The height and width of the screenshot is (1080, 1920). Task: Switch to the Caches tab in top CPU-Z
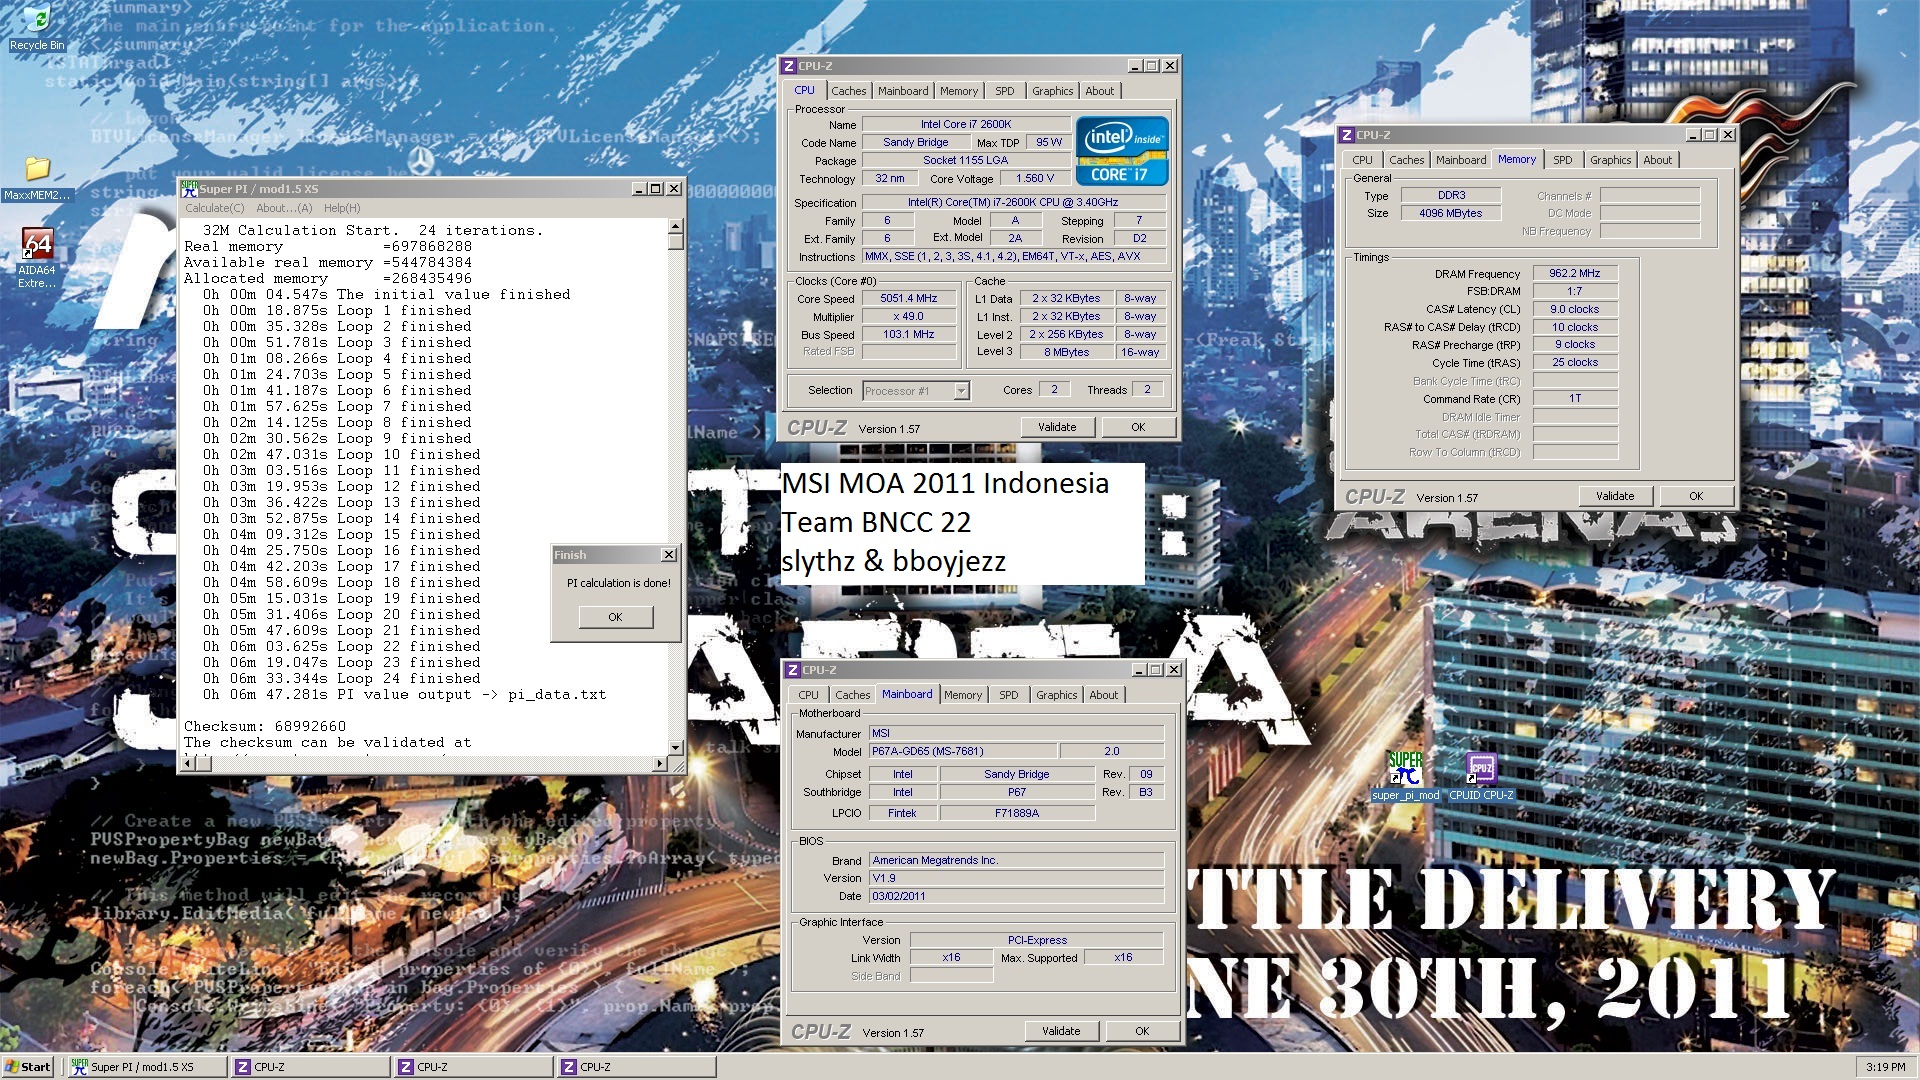[848, 91]
